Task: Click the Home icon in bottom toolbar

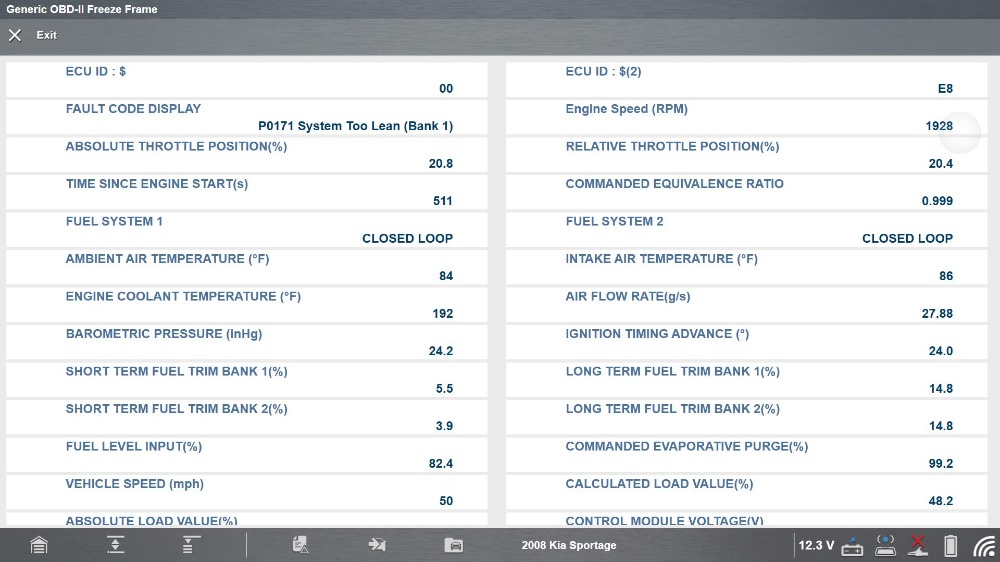Action: pos(38,545)
